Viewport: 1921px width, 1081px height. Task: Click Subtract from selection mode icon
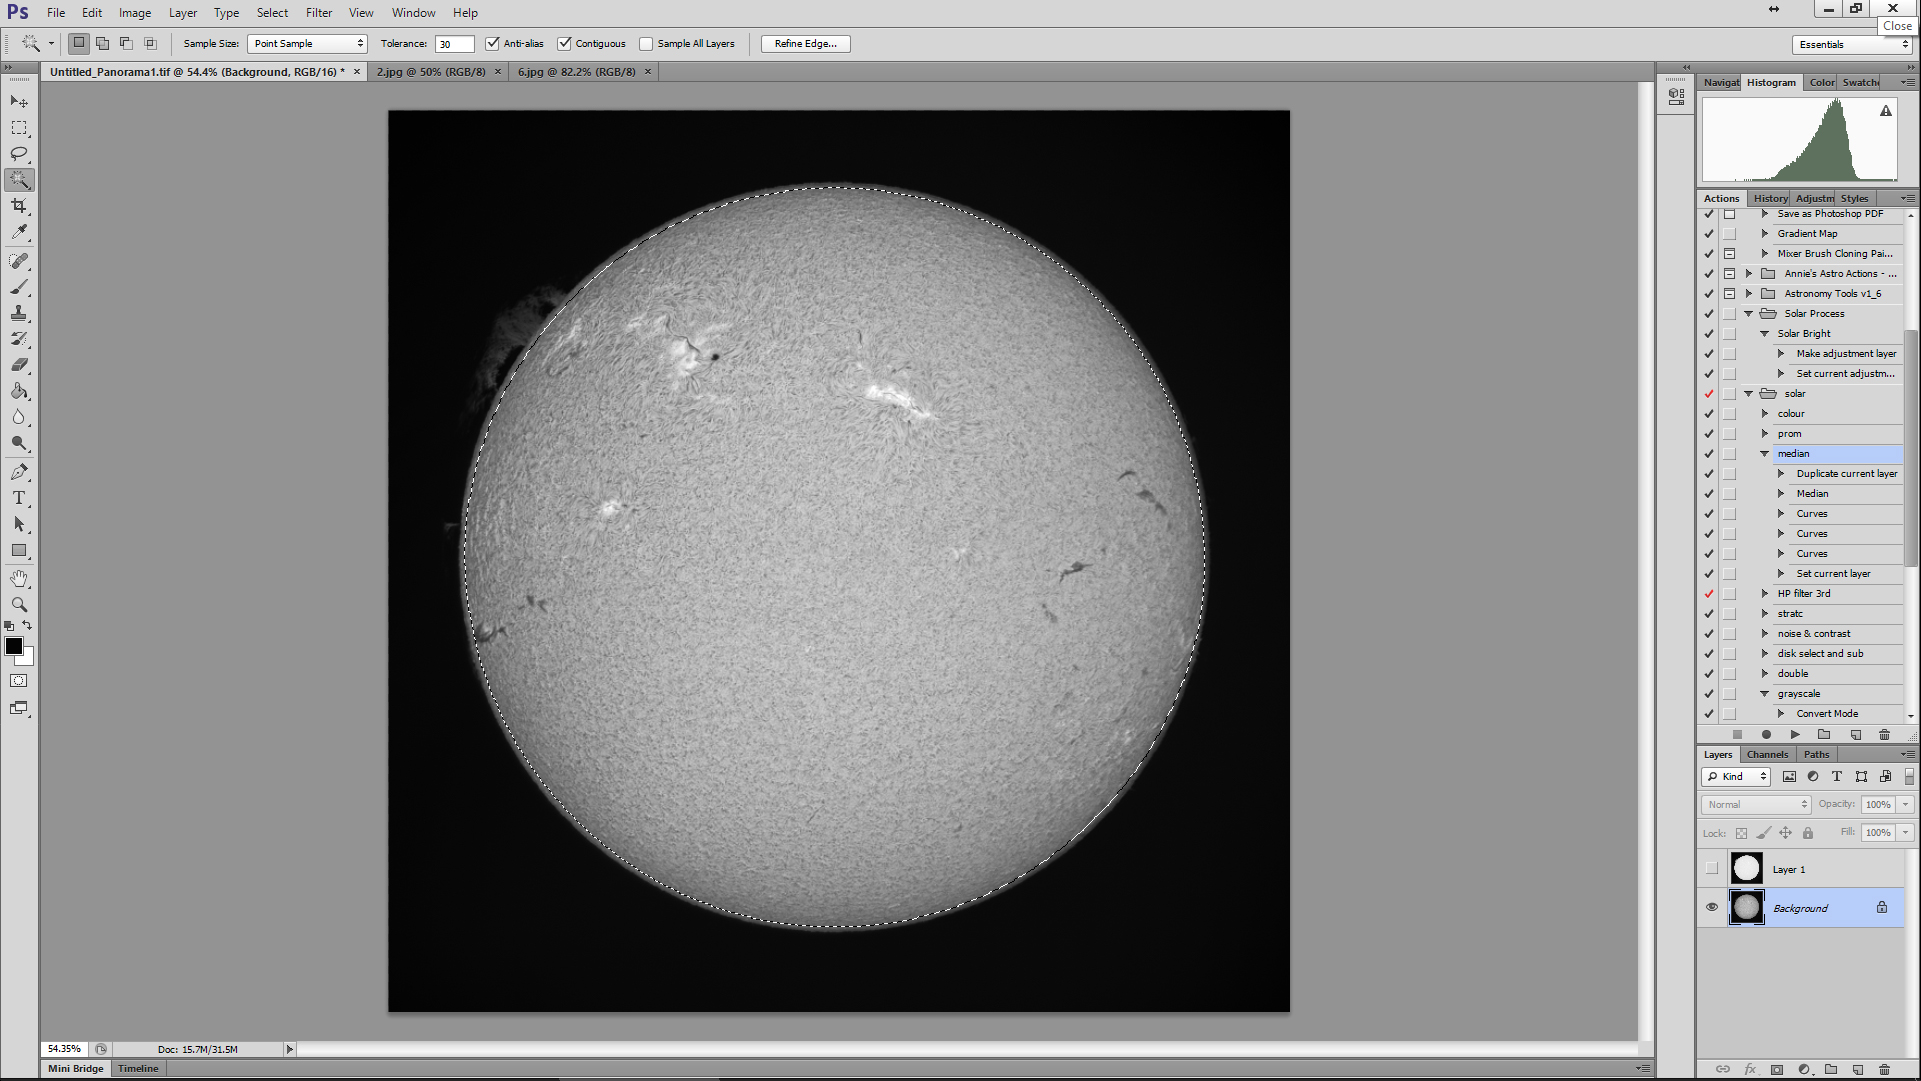pyautogui.click(x=126, y=43)
